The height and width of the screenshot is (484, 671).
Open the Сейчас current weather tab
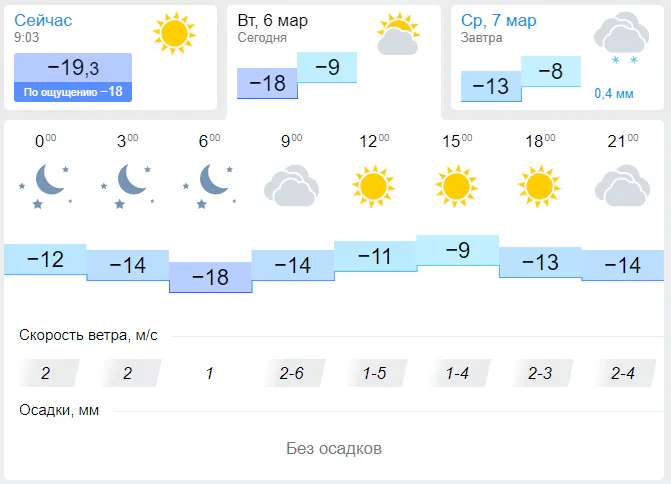click(x=44, y=21)
